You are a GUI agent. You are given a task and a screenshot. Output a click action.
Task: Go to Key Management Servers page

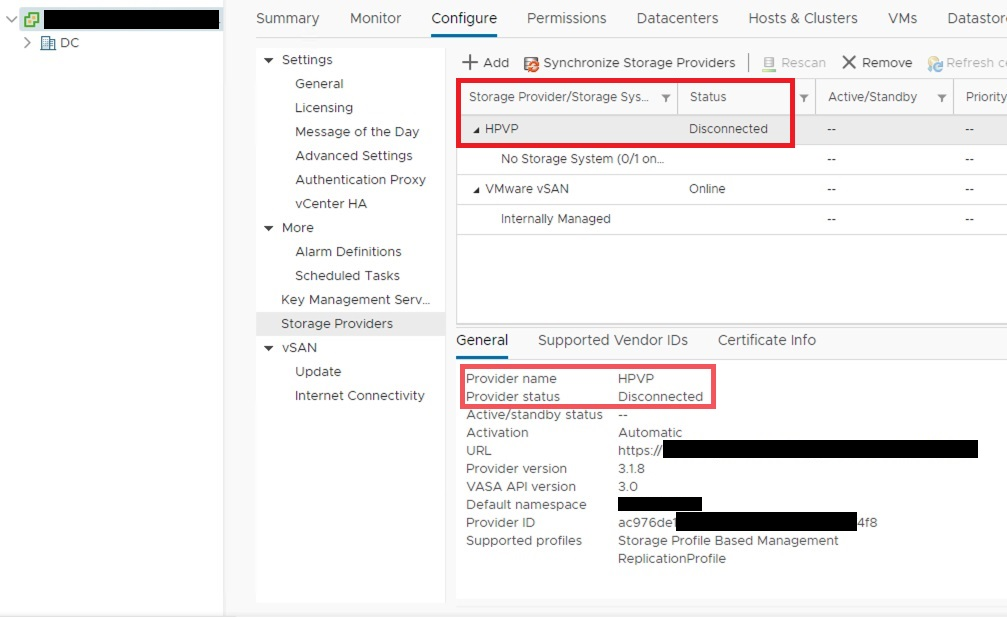point(355,300)
